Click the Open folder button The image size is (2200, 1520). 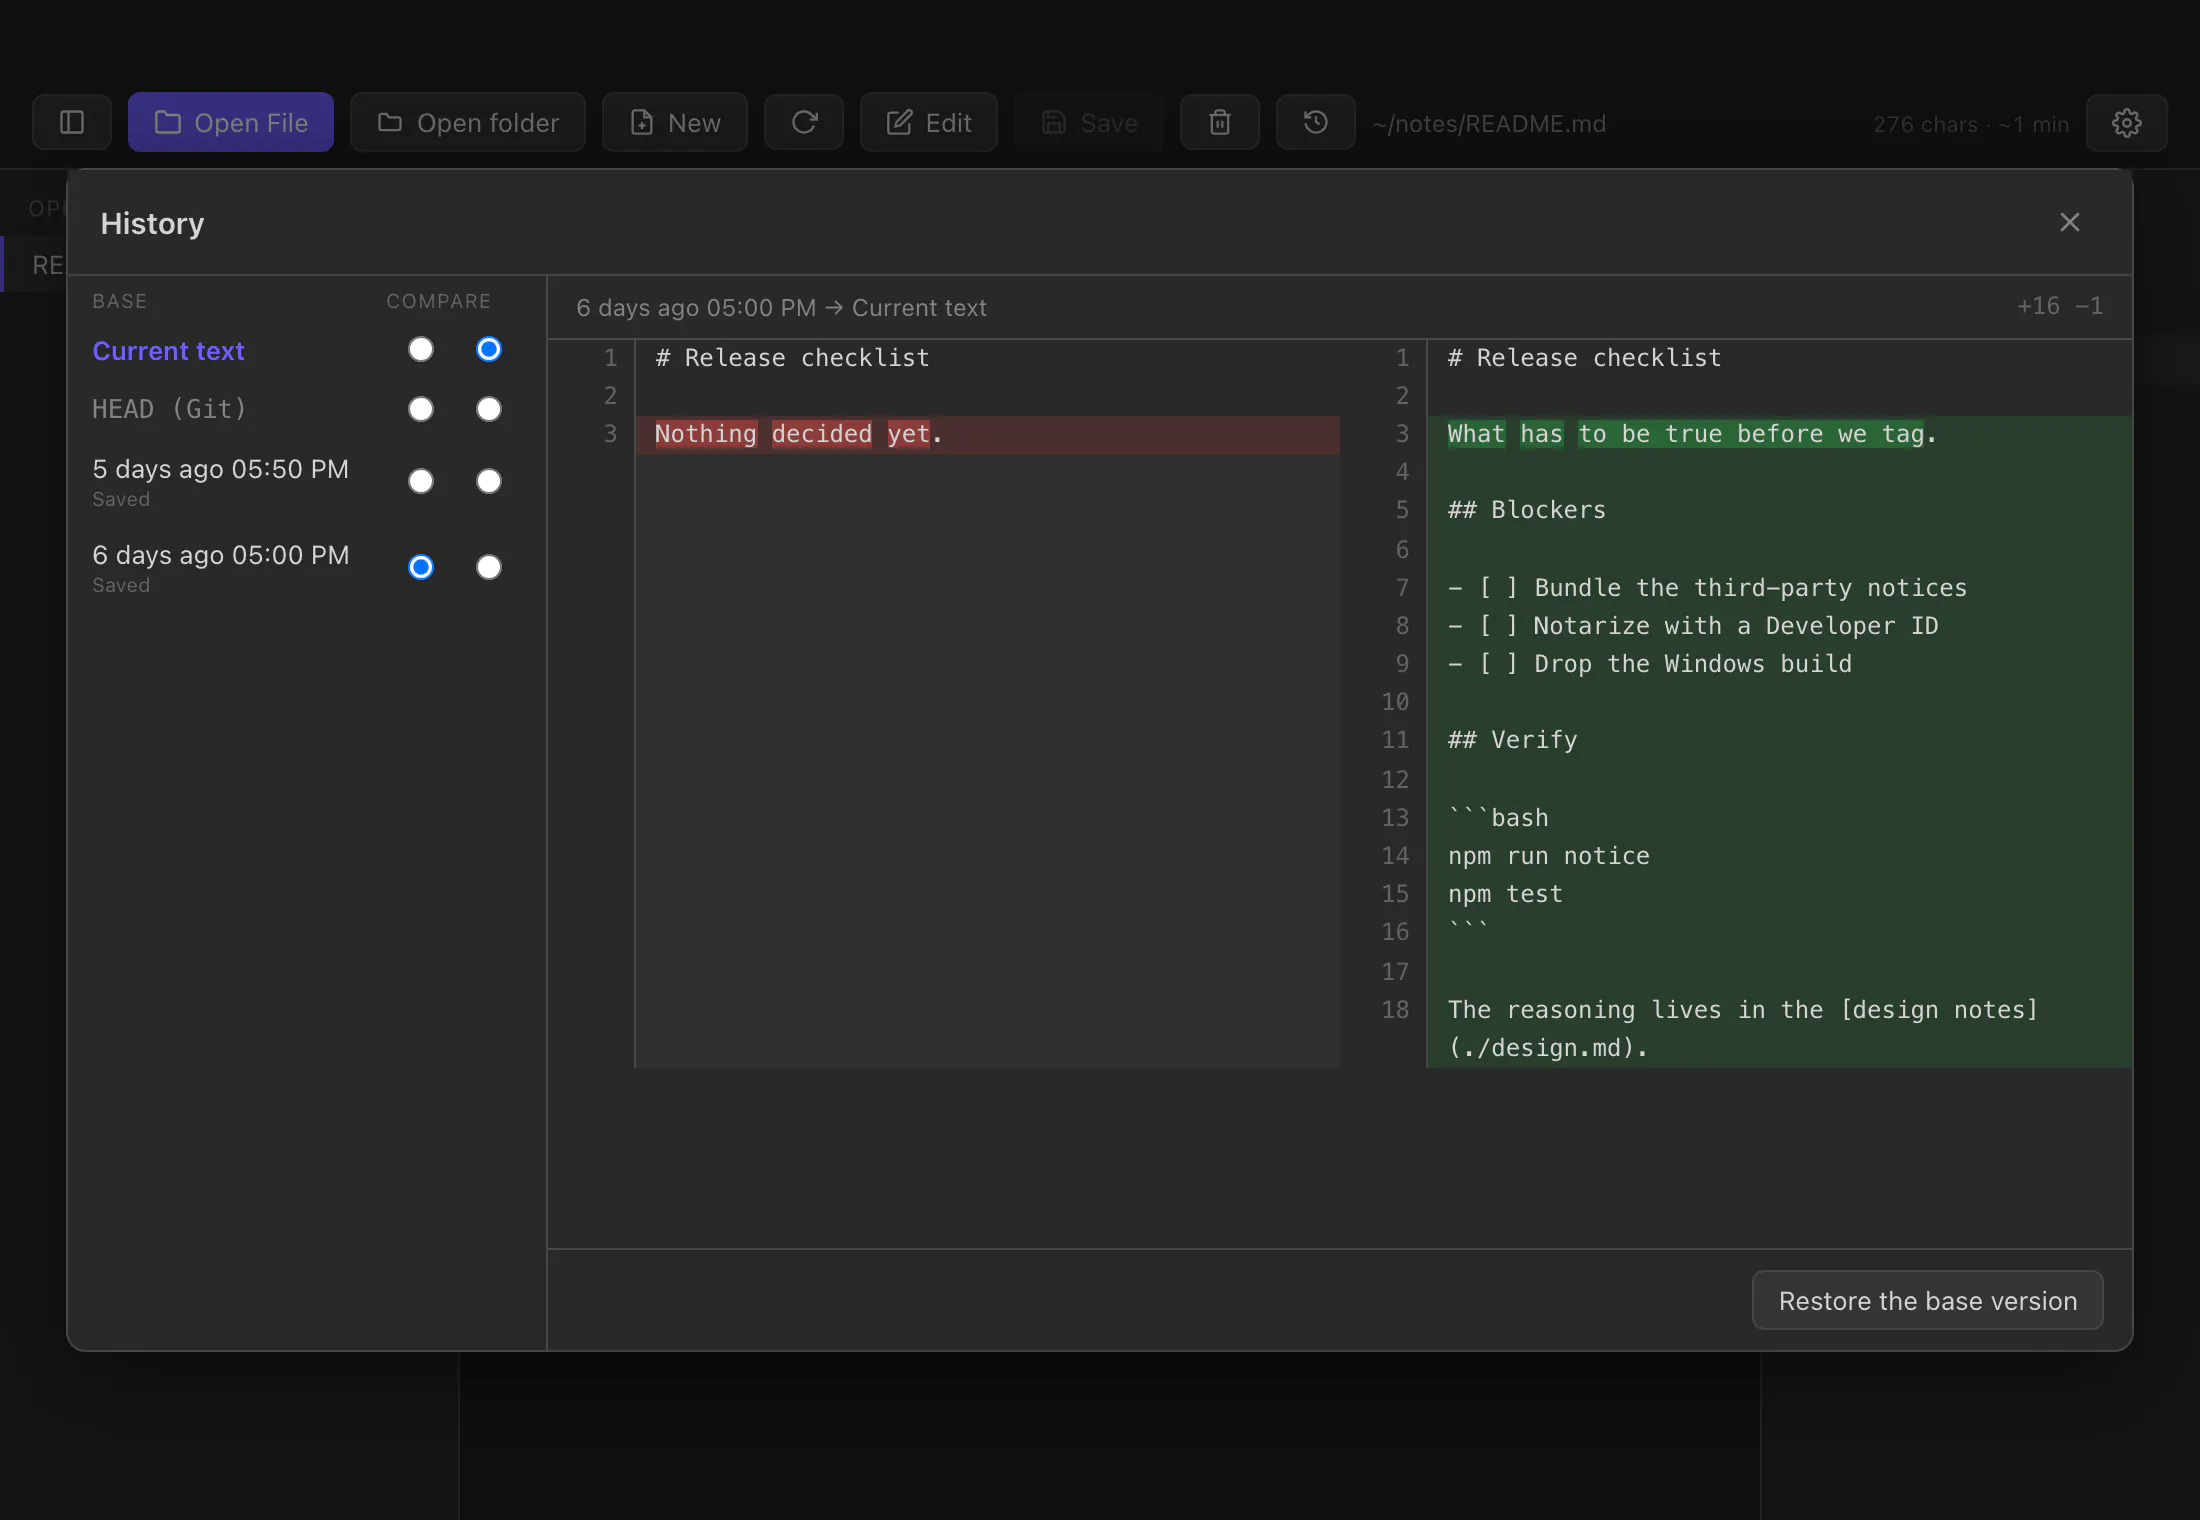coord(468,122)
